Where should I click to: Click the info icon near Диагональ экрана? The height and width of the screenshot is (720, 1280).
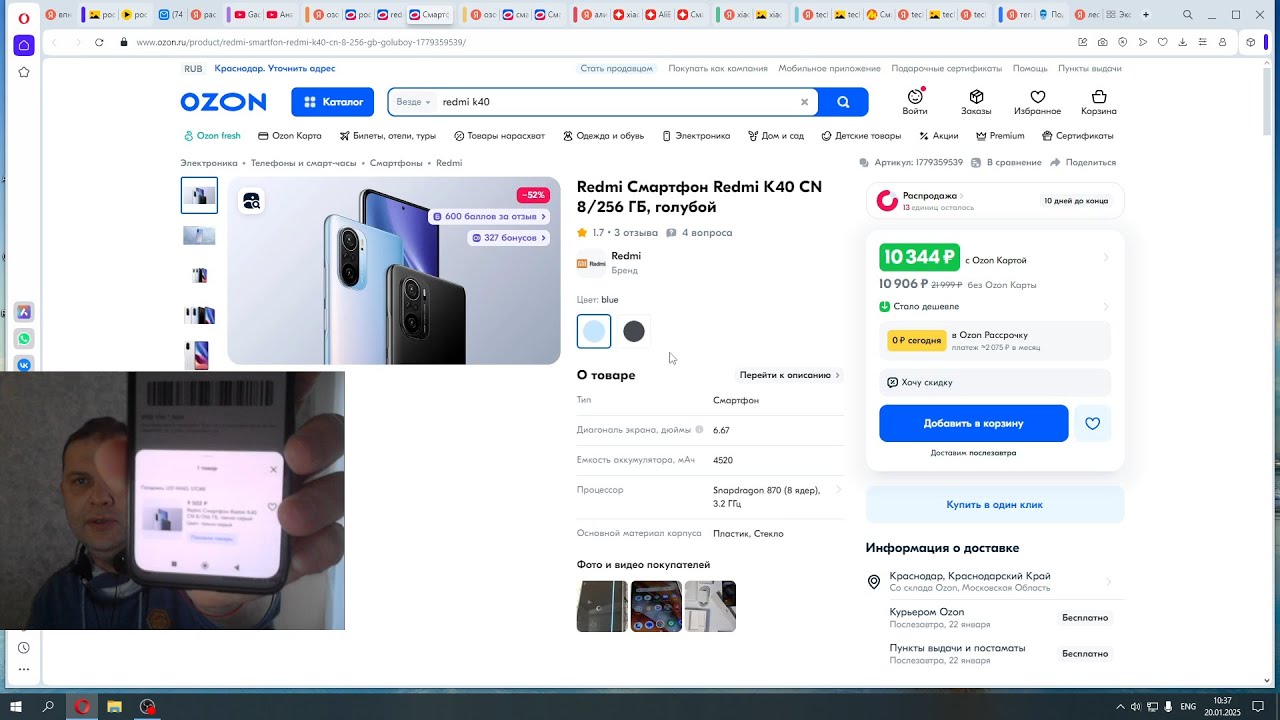(x=699, y=430)
